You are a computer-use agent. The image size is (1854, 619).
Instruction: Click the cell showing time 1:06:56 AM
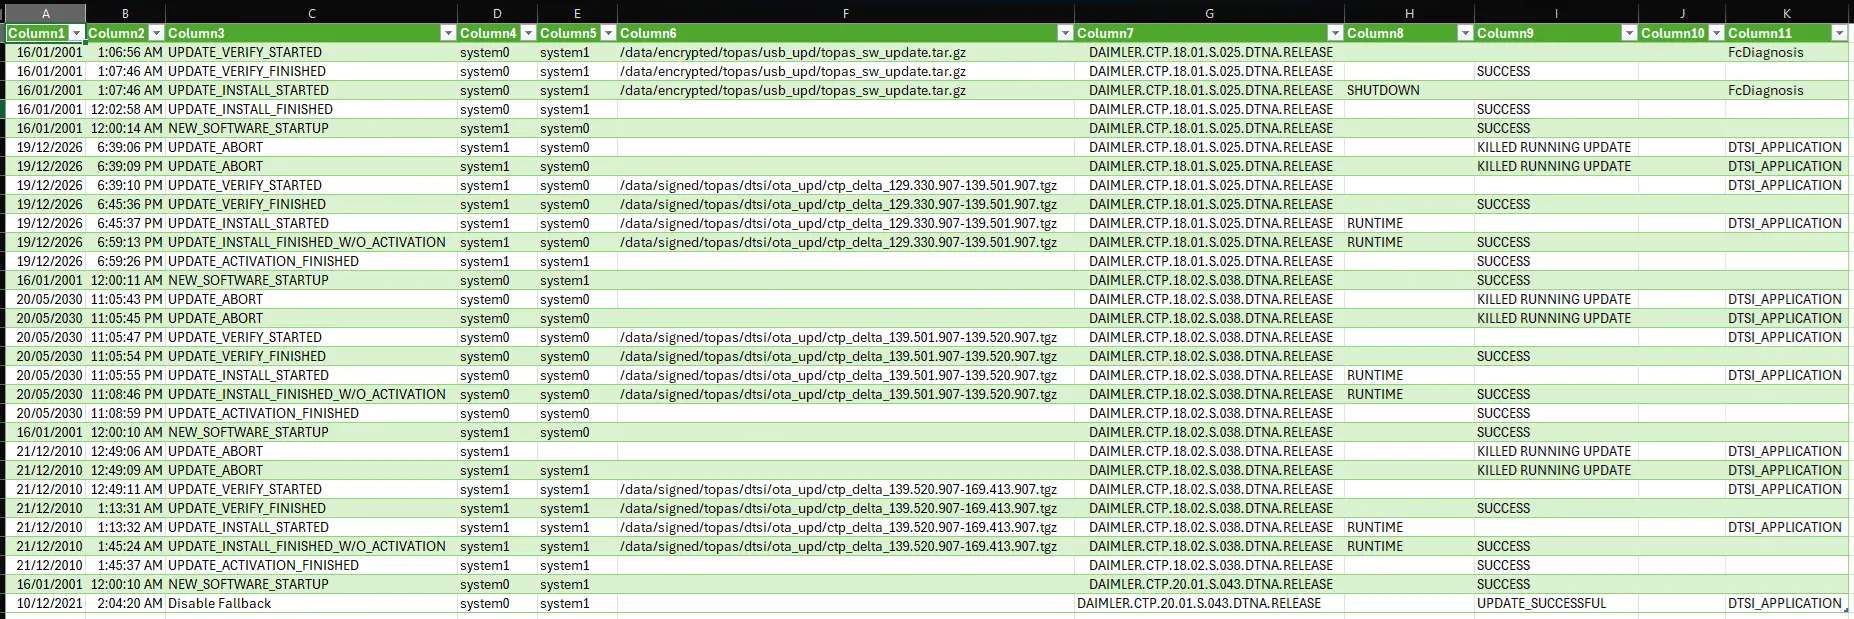tap(125, 52)
